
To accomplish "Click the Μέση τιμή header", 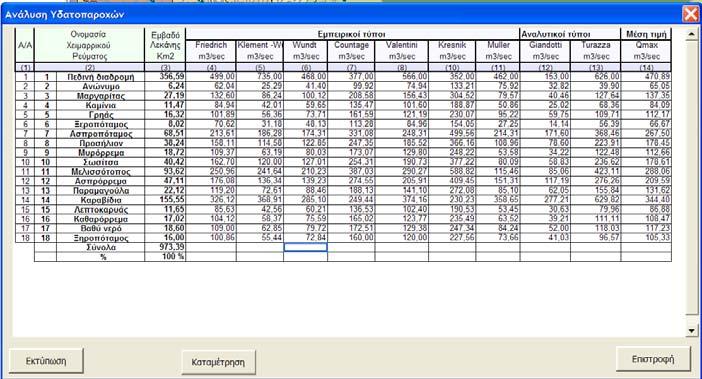I will [646, 34].
